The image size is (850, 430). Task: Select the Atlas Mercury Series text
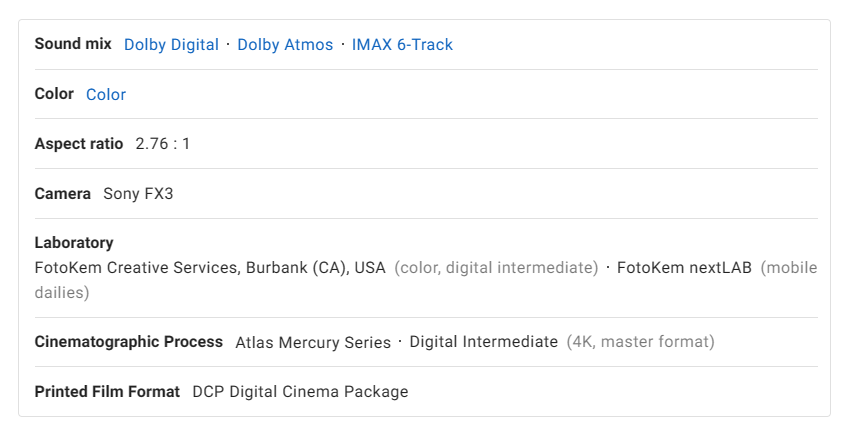point(313,343)
